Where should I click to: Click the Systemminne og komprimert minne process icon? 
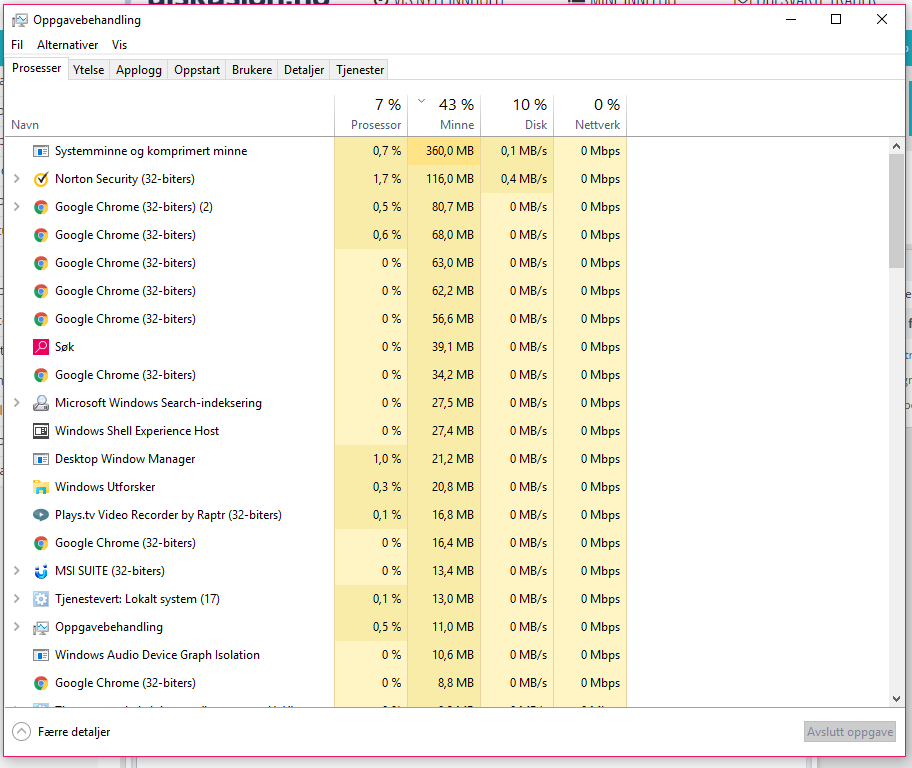[x=41, y=151]
